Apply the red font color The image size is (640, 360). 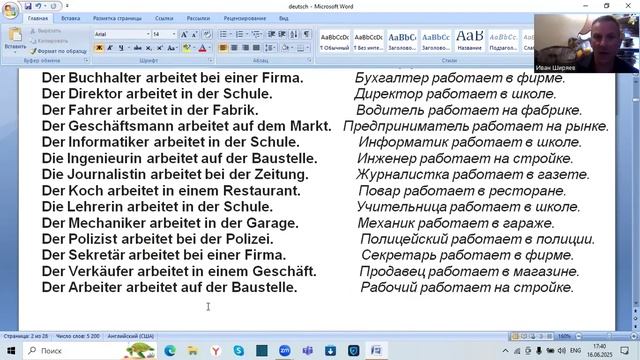click(202, 48)
